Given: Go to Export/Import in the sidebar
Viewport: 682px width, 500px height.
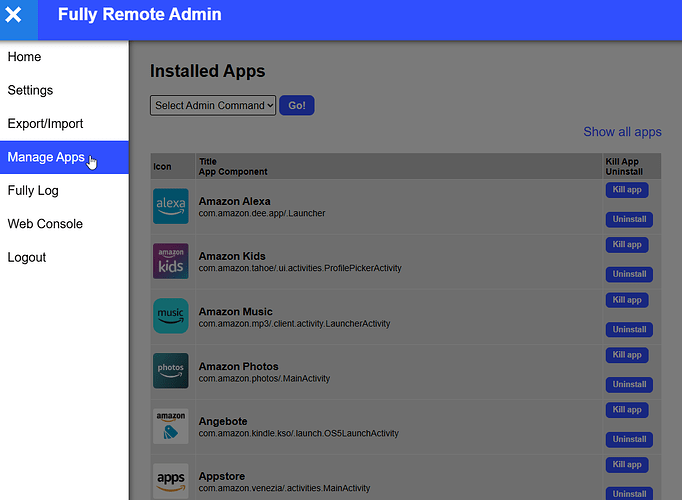Looking at the screenshot, I should [x=64, y=124].
